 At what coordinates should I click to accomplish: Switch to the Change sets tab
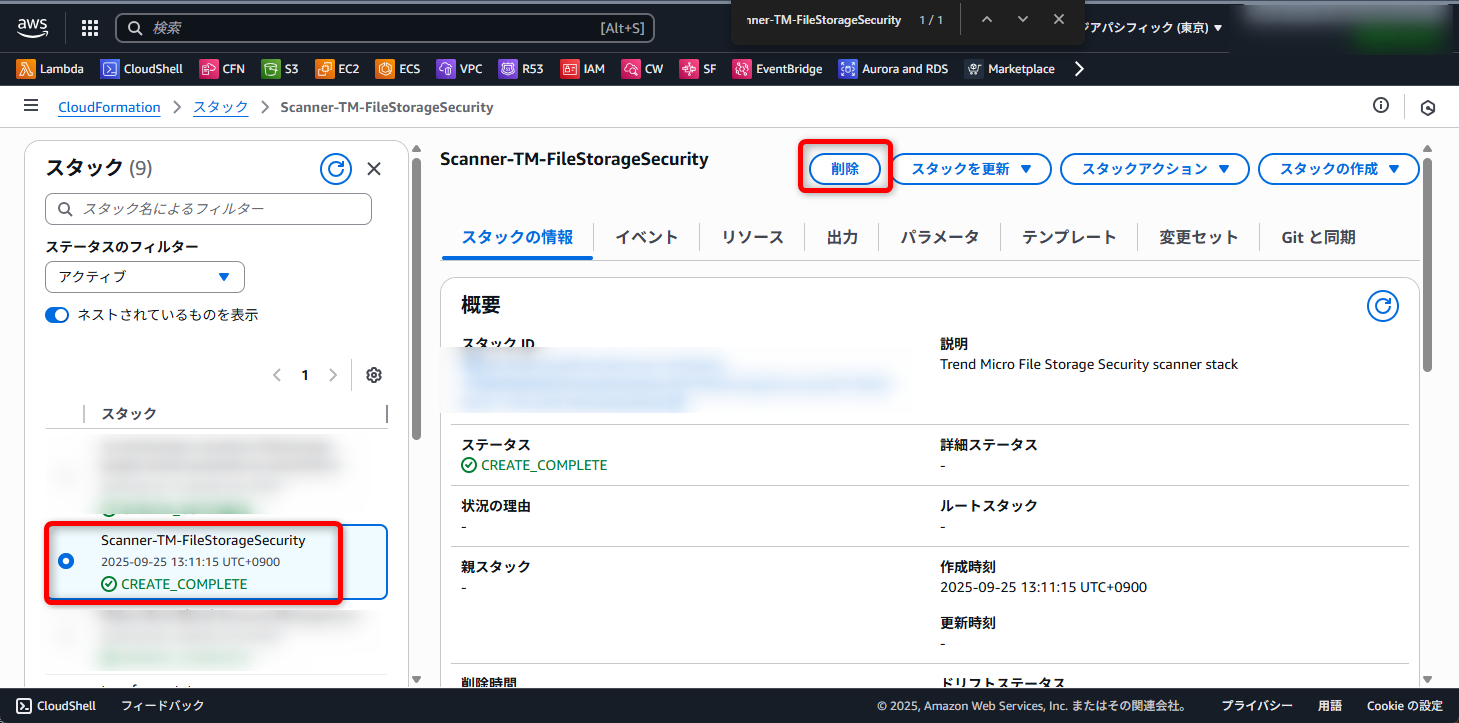[1199, 237]
